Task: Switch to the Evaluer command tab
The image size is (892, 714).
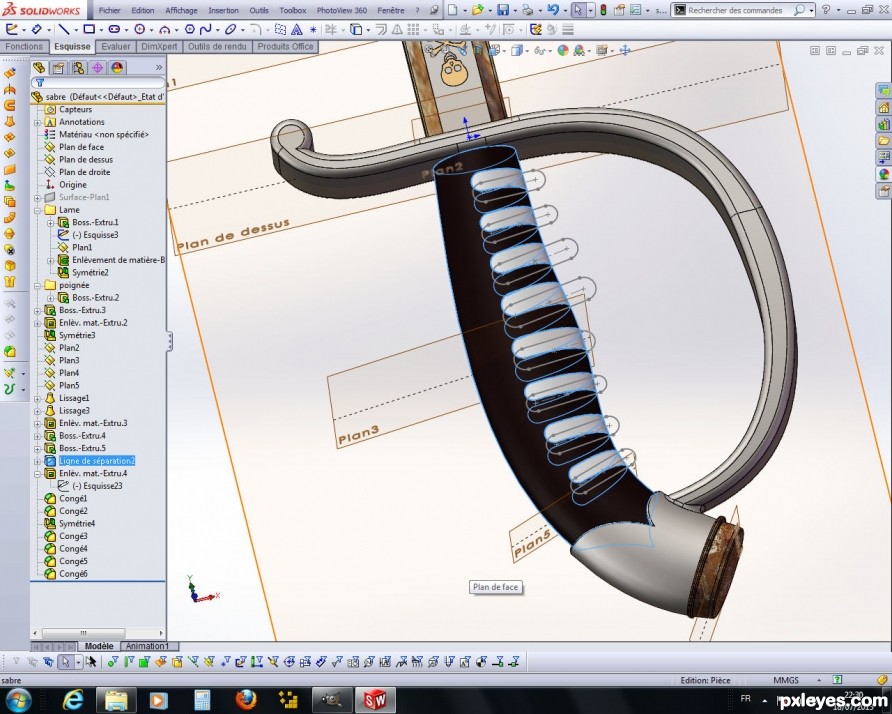Action: point(116,47)
